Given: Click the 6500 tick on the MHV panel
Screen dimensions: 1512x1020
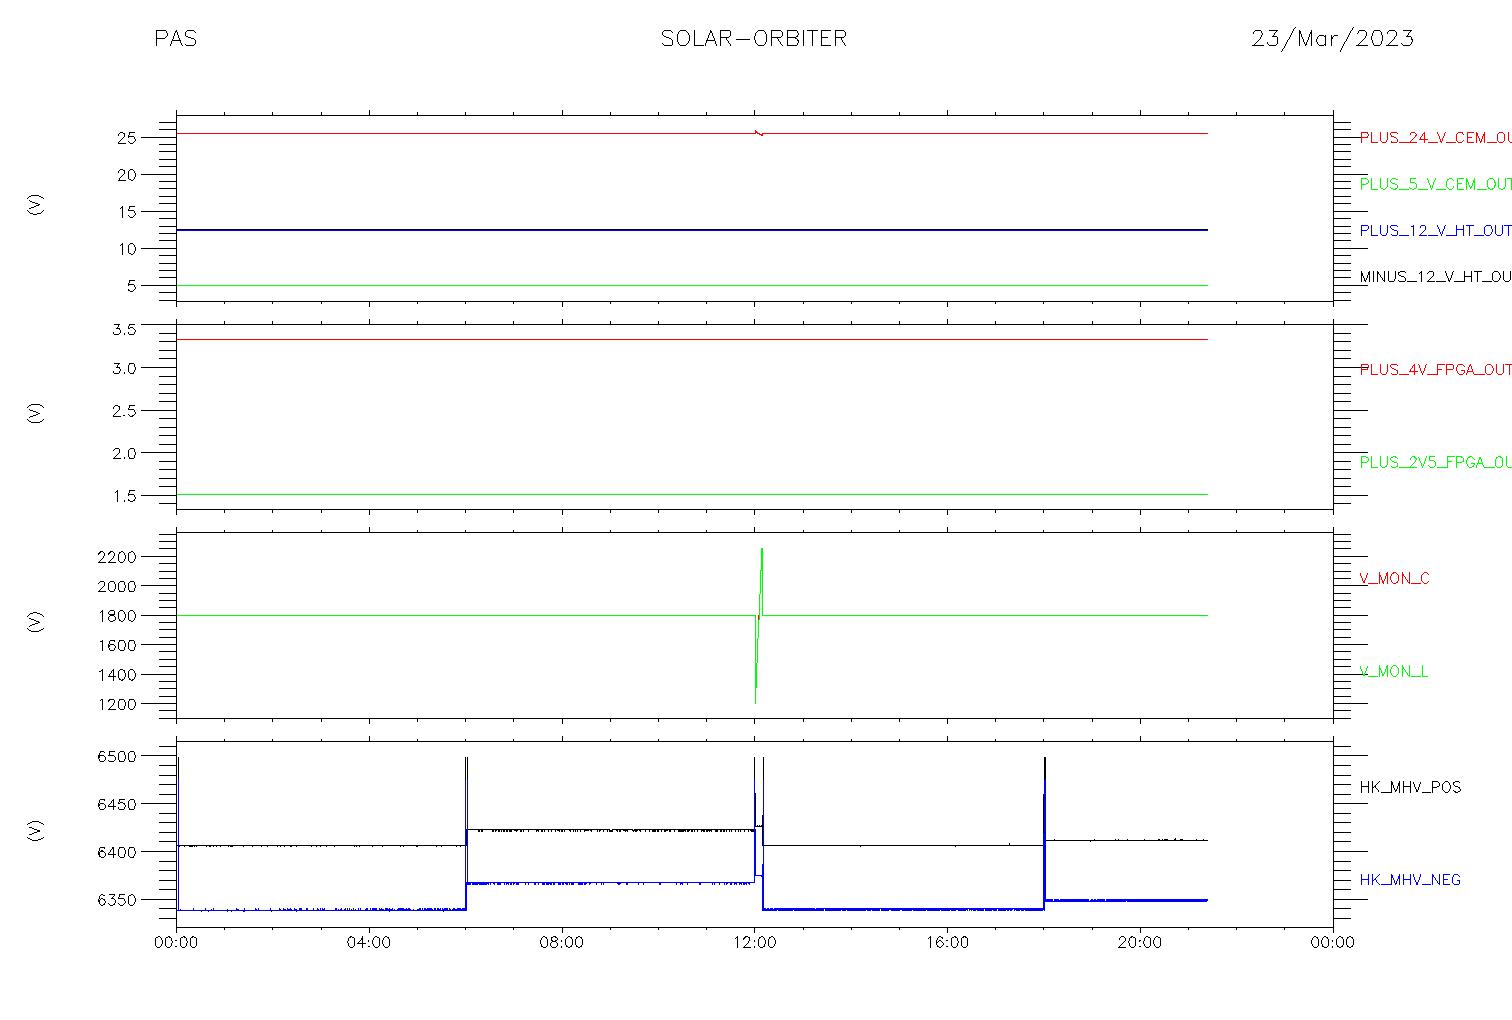Looking at the screenshot, I should pyautogui.click(x=117, y=757).
